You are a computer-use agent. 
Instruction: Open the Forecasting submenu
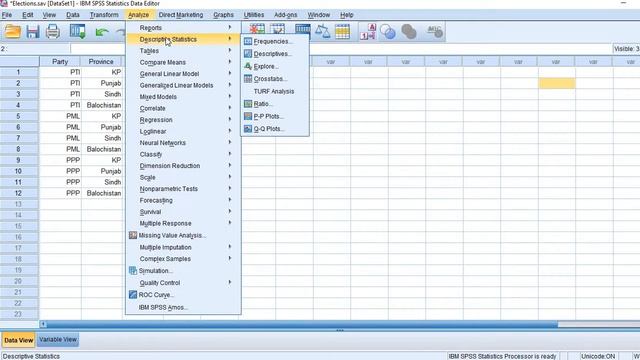pos(183,200)
